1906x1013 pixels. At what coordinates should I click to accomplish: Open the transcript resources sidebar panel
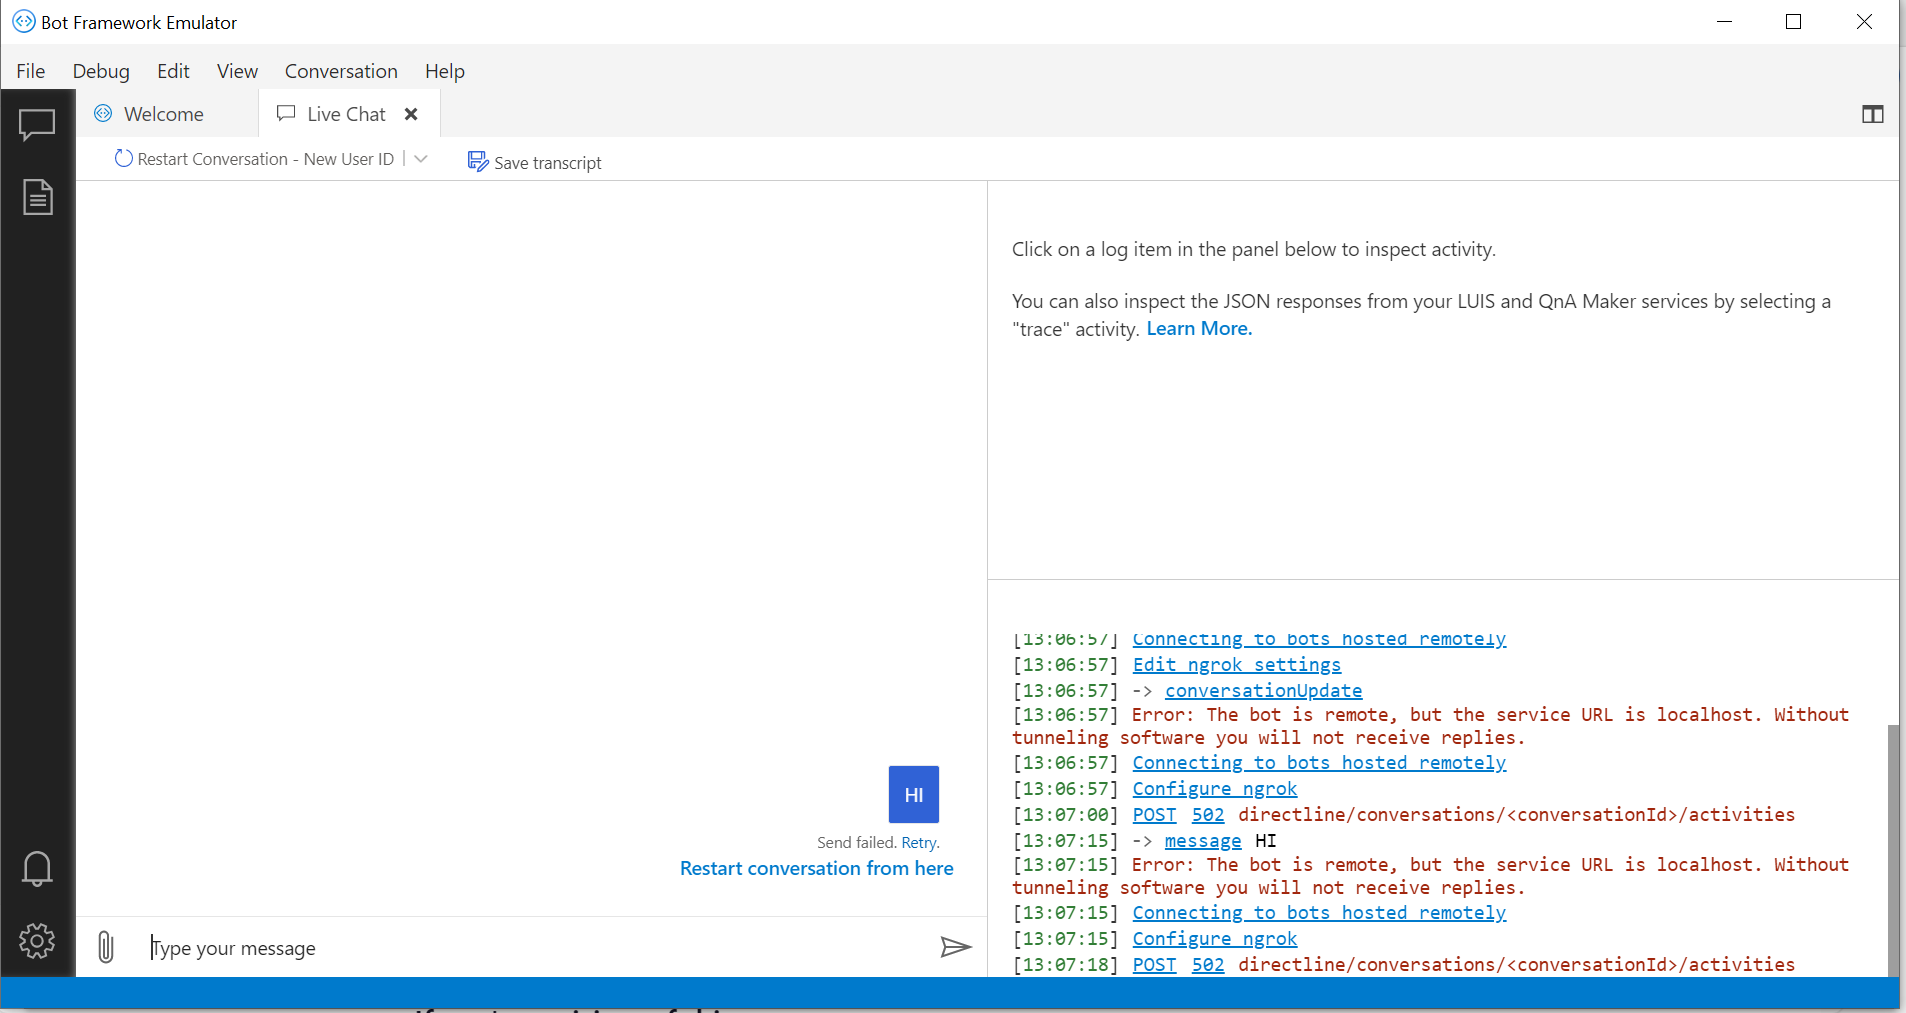pos(37,196)
